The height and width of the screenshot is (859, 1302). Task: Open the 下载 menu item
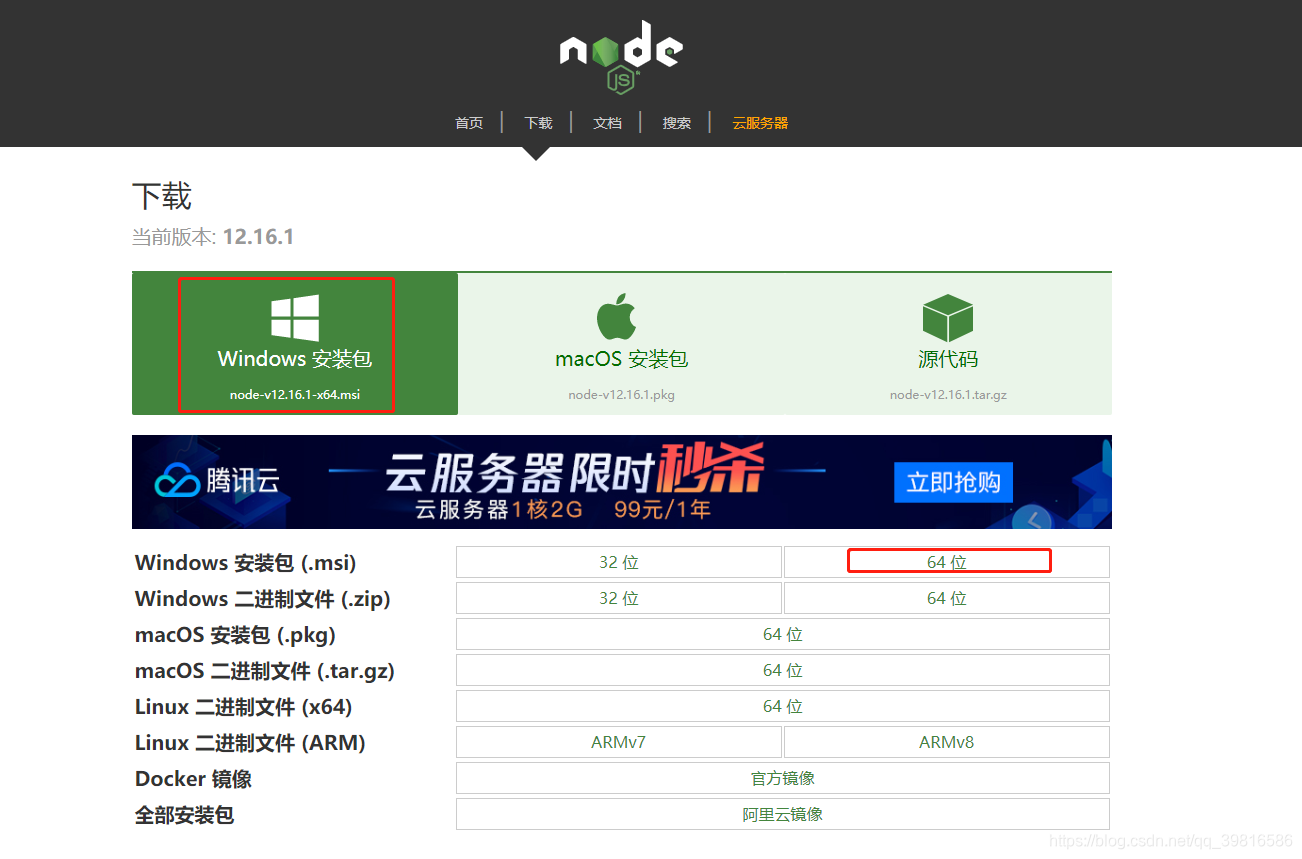[x=538, y=123]
